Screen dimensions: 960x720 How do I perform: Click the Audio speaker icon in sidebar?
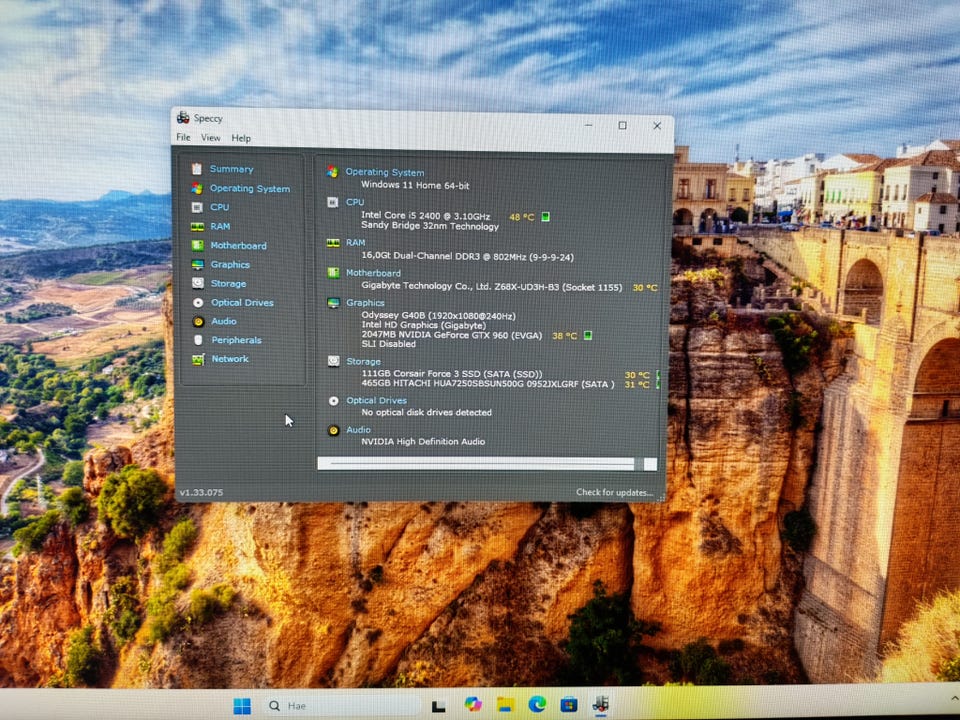click(198, 321)
